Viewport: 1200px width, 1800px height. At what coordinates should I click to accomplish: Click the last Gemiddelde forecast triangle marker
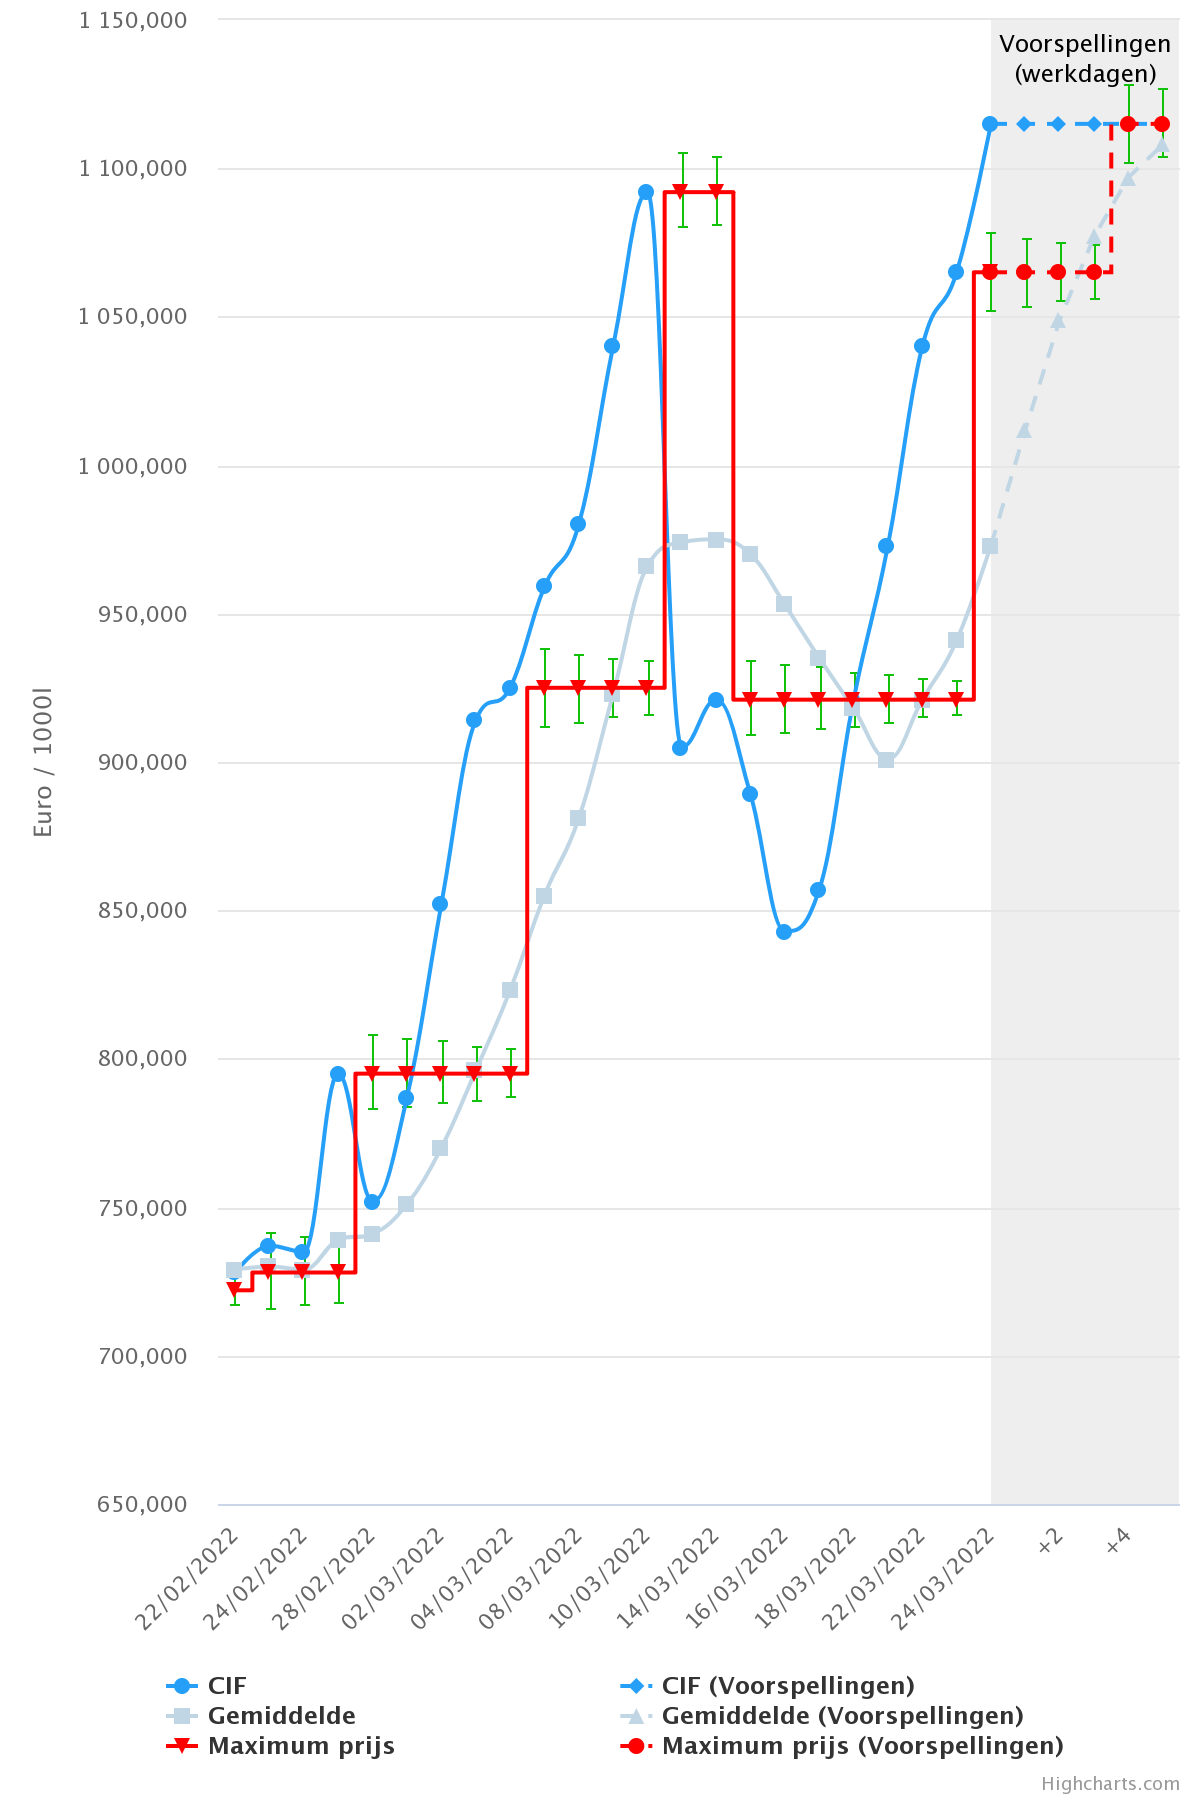1162,144
